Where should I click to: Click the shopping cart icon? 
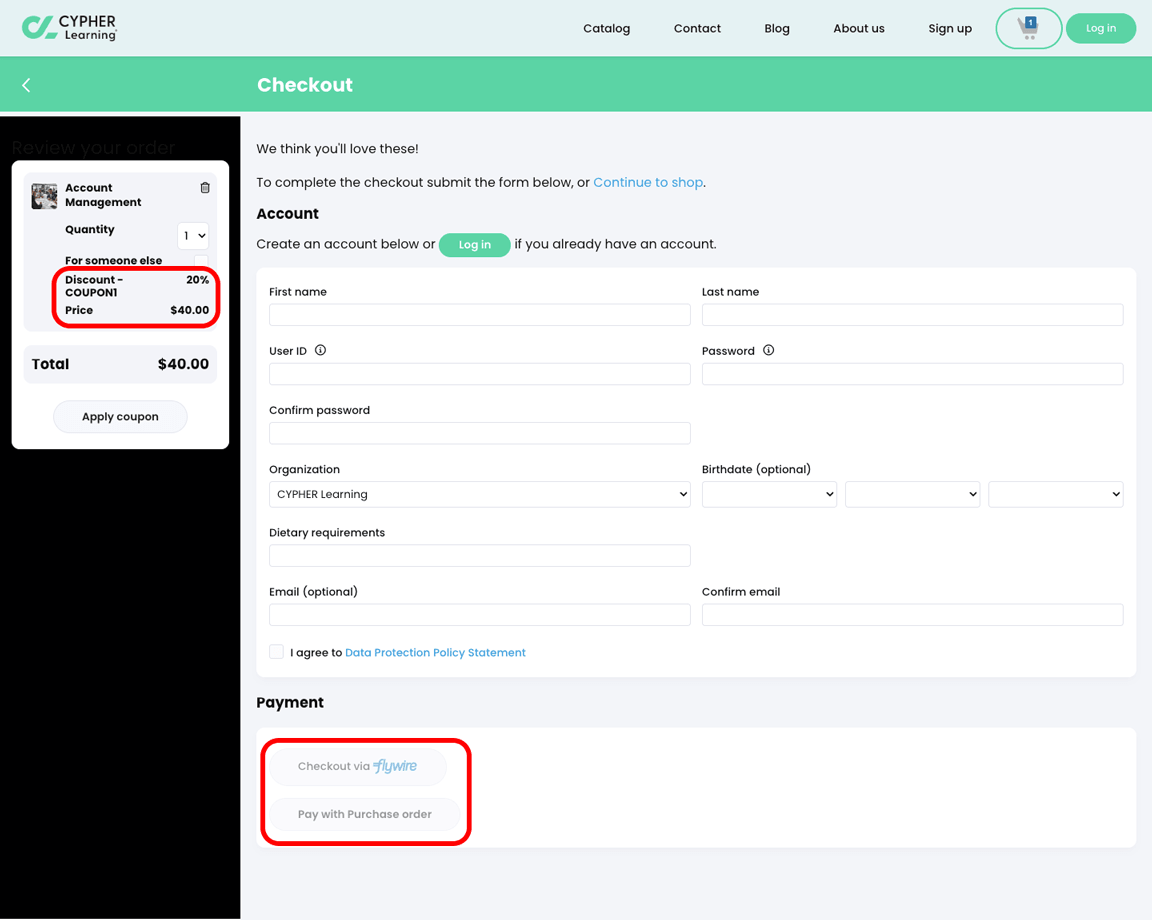[1028, 29]
